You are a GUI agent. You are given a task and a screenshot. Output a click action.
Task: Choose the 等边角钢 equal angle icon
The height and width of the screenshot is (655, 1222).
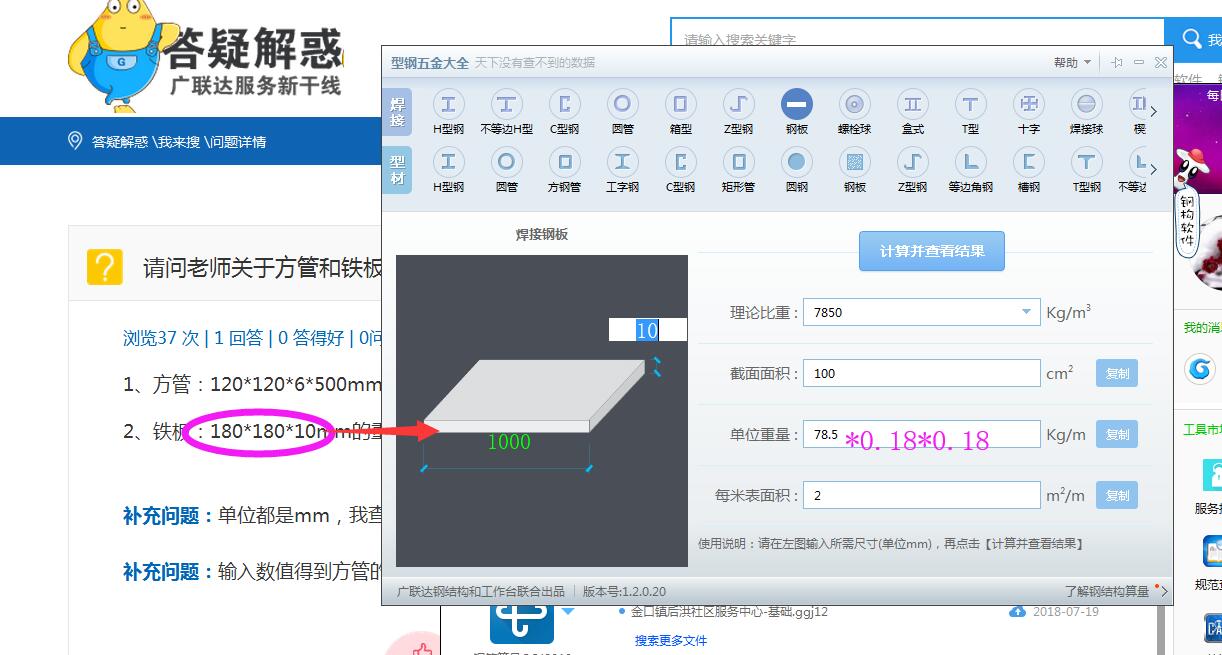pos(970,169)
